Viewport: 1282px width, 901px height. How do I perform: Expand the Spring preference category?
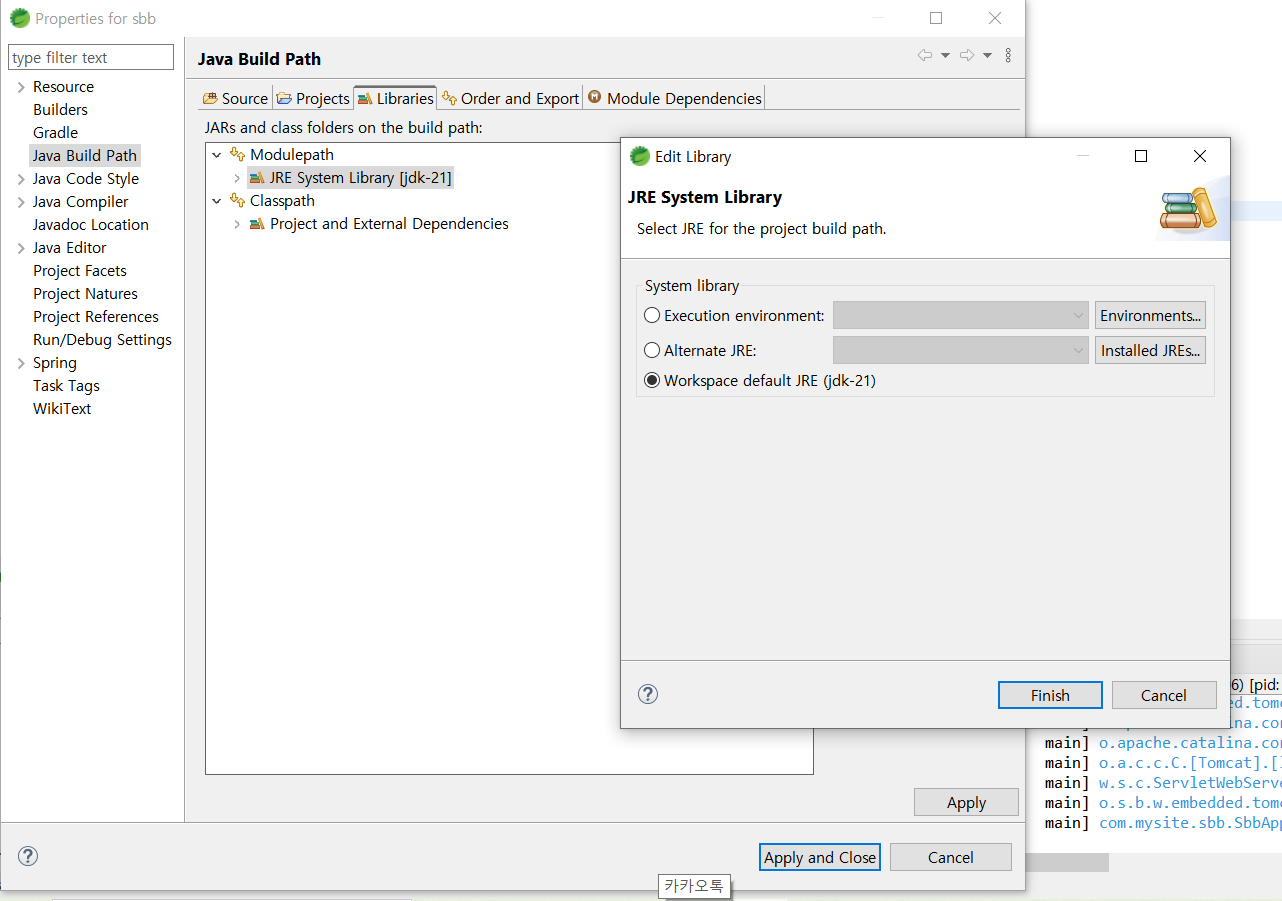click(21, 363)
